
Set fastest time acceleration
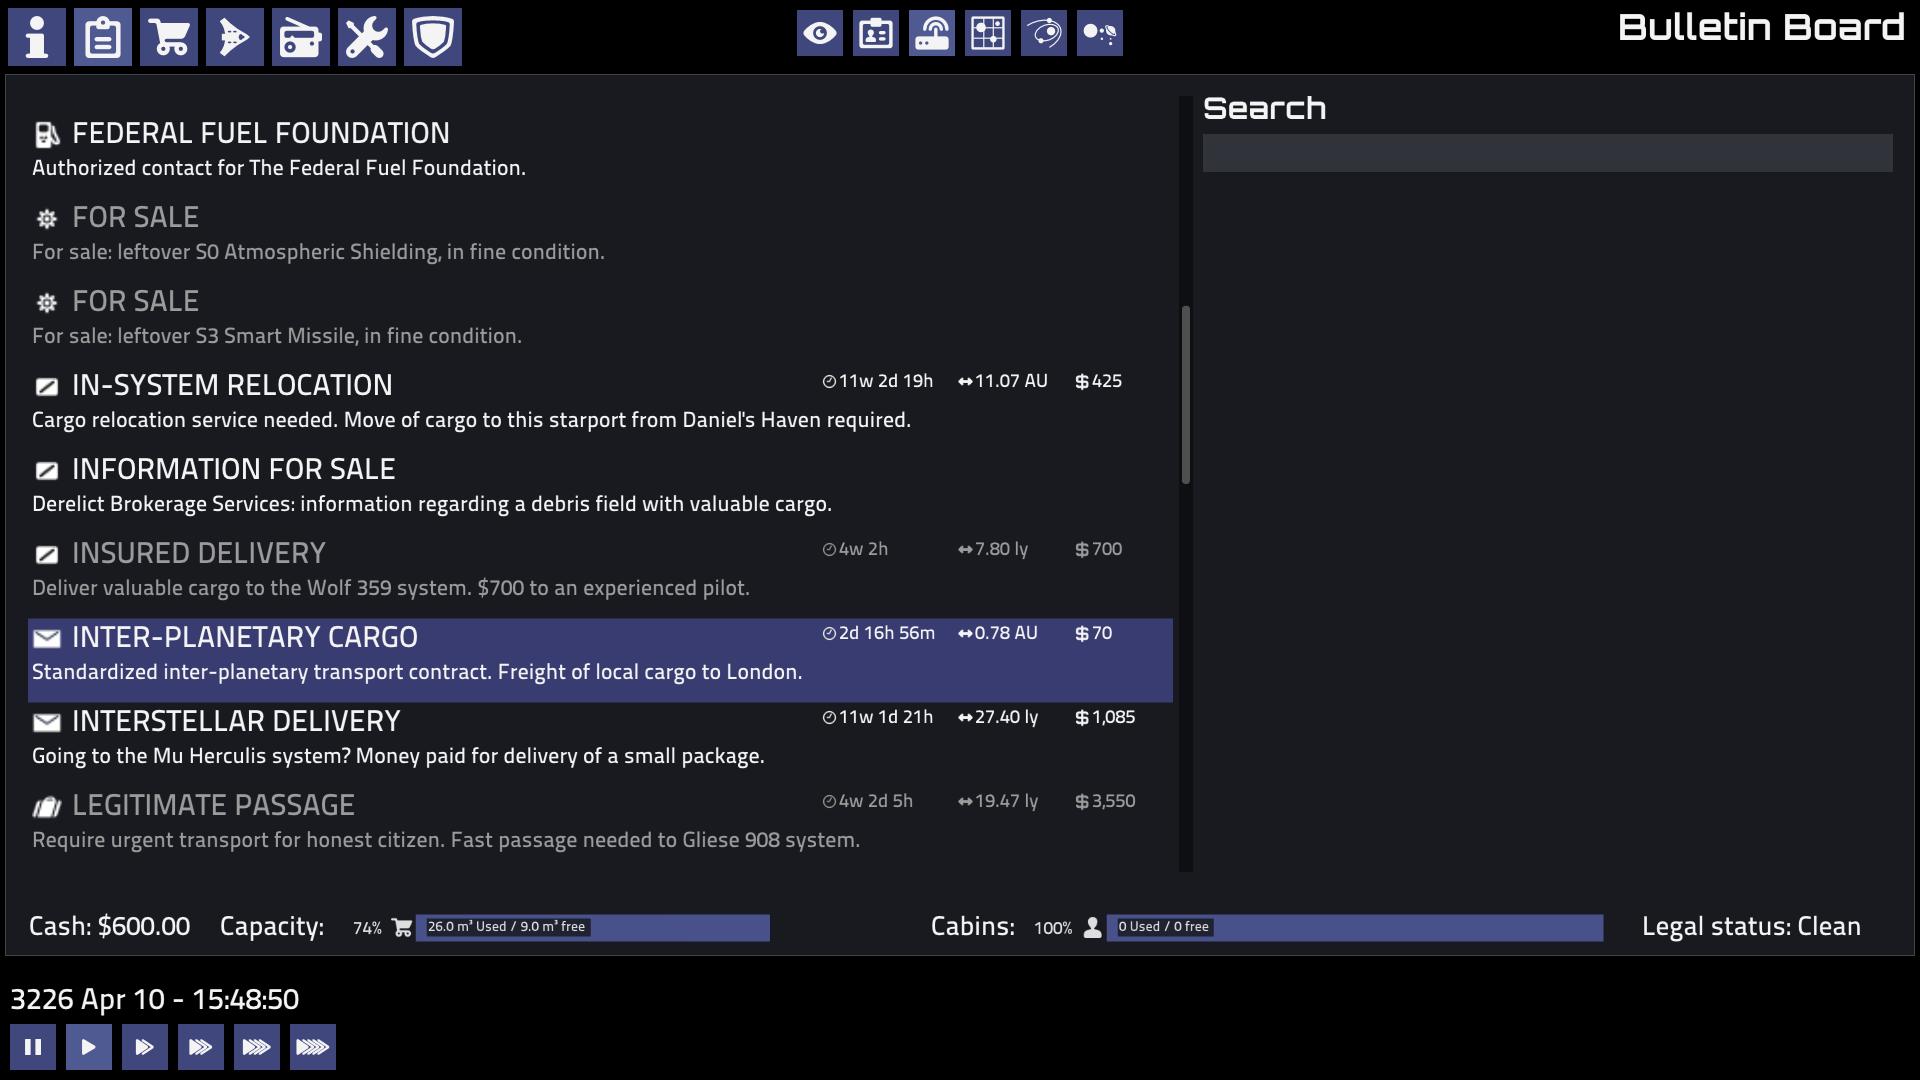tap(313, 1047)
